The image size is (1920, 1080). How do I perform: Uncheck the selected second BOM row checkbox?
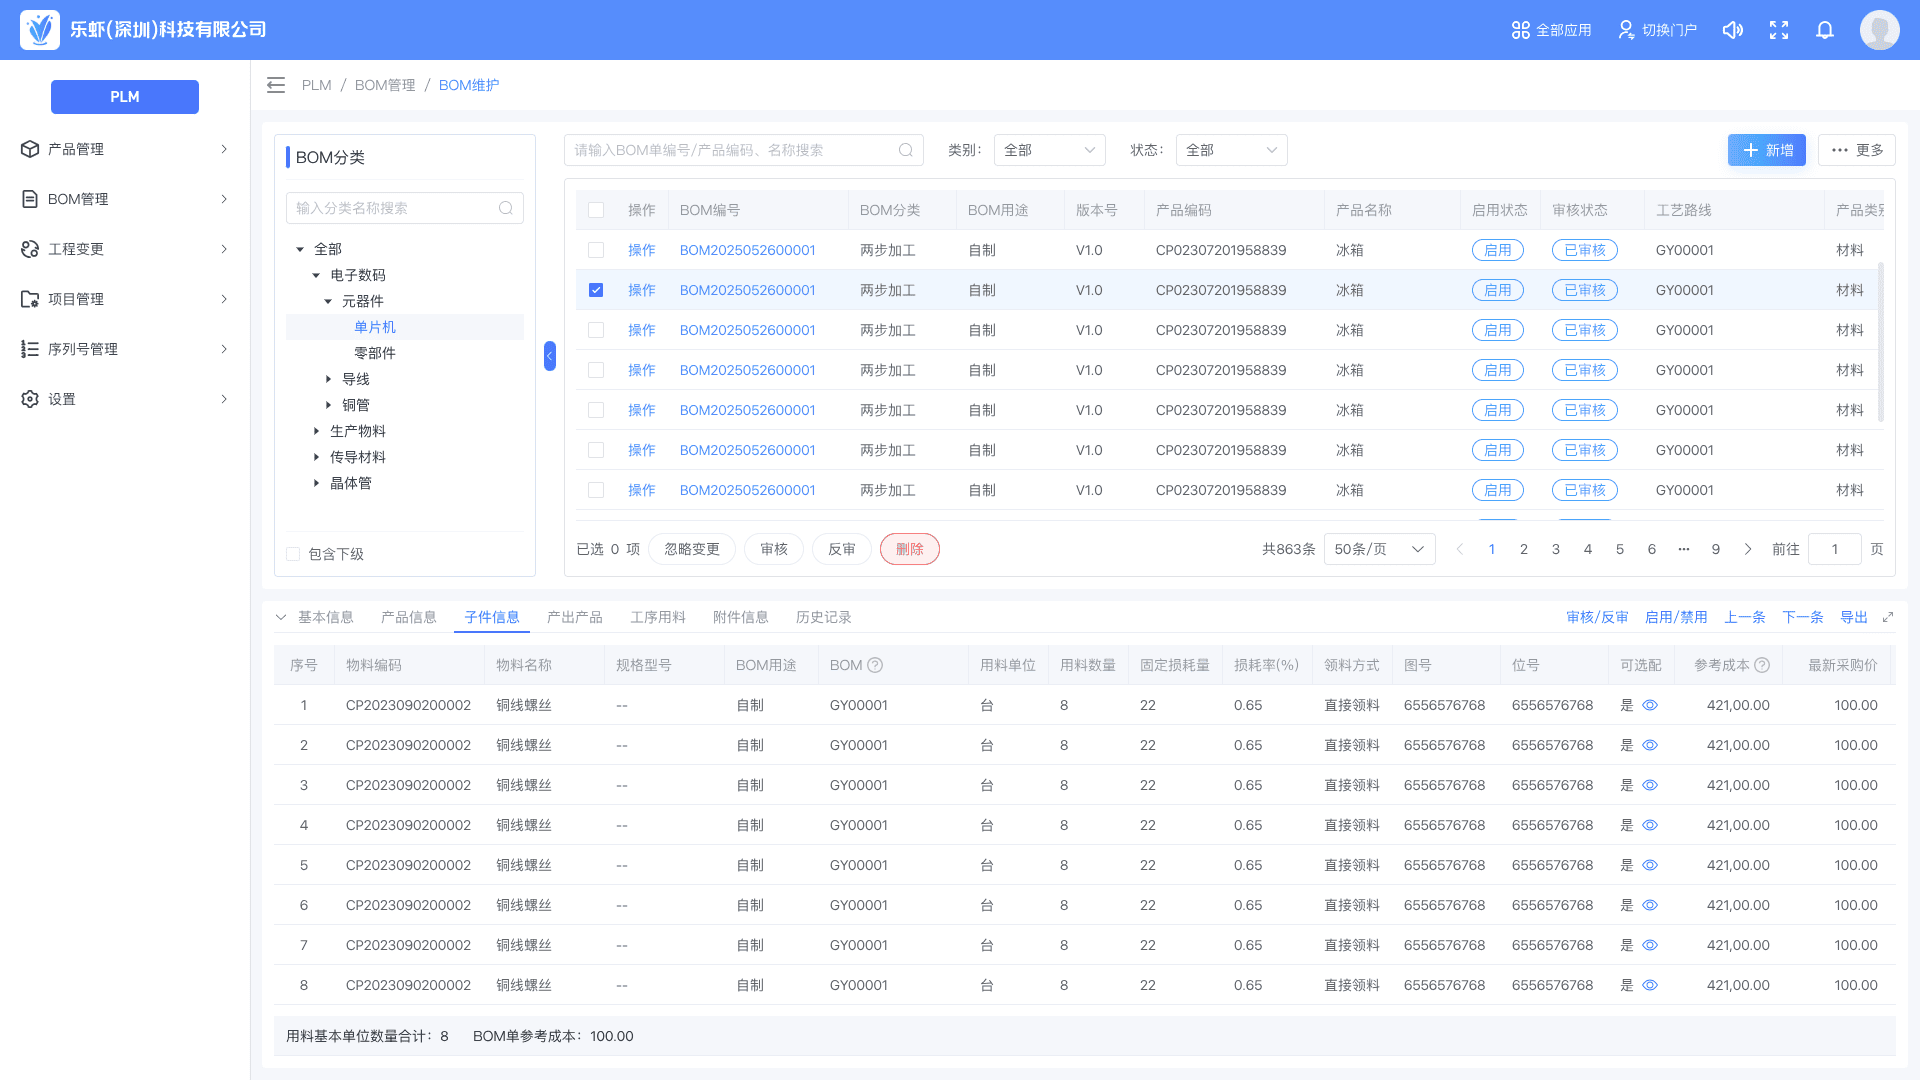[596, 290]
